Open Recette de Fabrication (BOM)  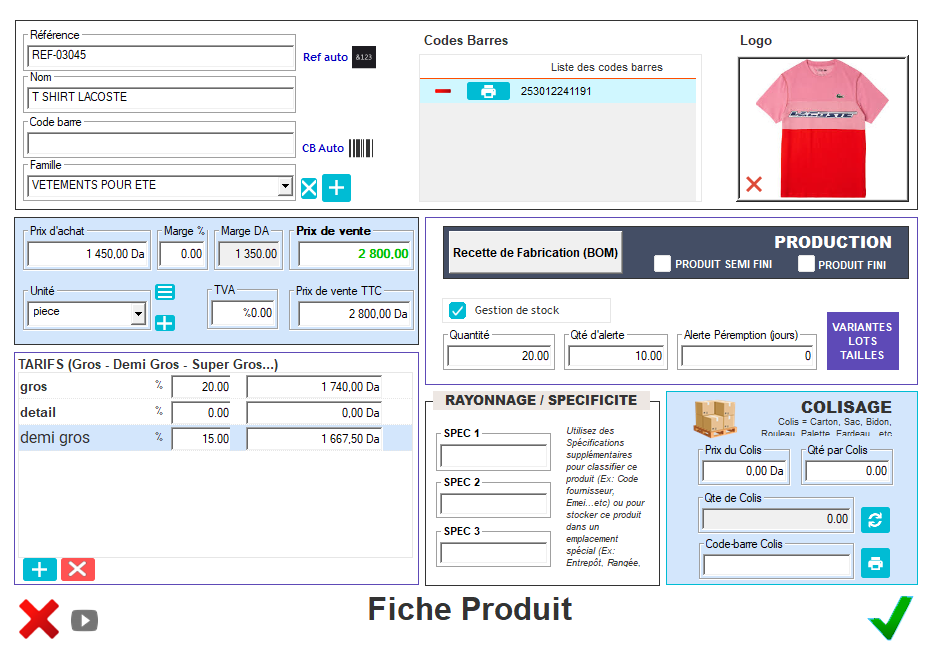tap(535, 253)
